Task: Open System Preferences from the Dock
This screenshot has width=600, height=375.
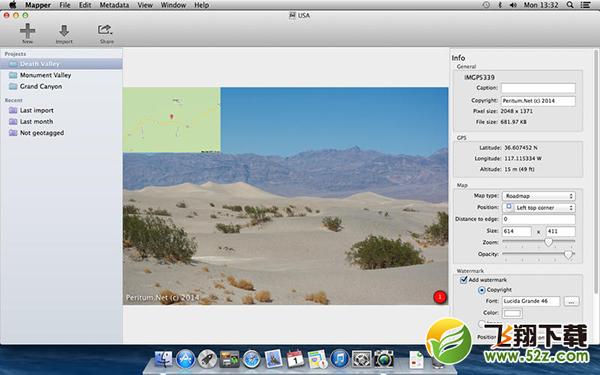Action: [x=361, y=359]
